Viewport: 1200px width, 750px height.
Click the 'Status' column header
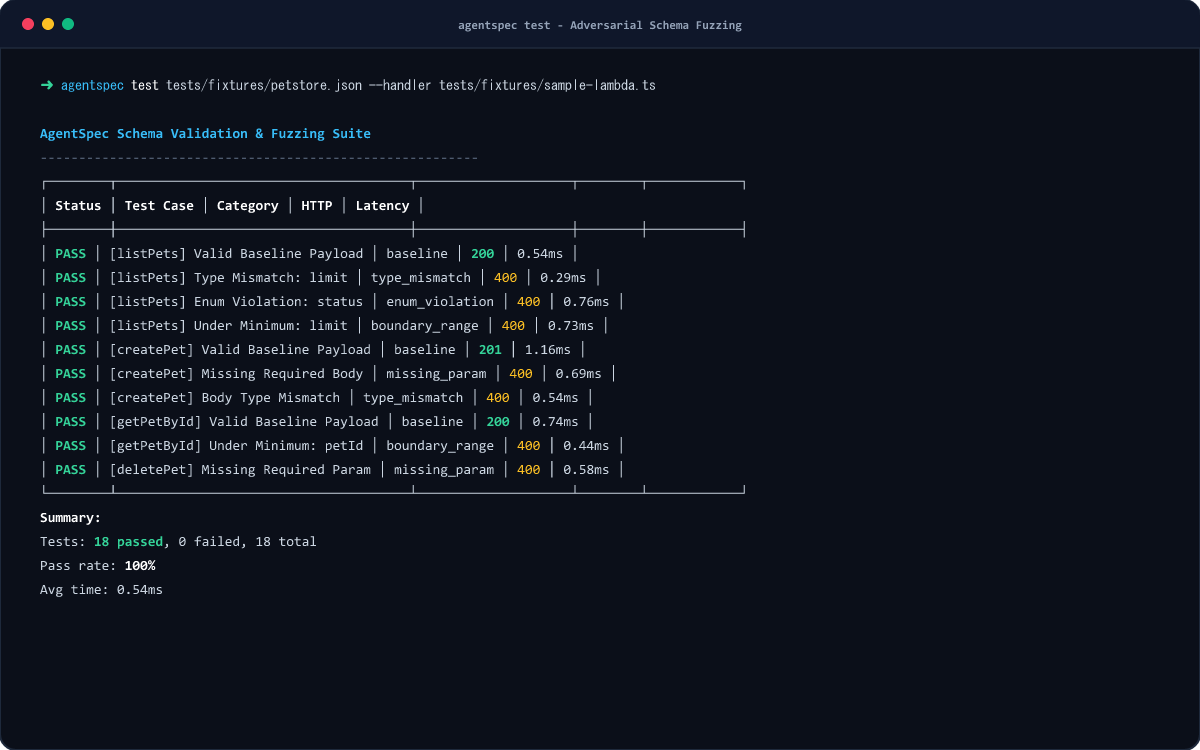point(78,206)
